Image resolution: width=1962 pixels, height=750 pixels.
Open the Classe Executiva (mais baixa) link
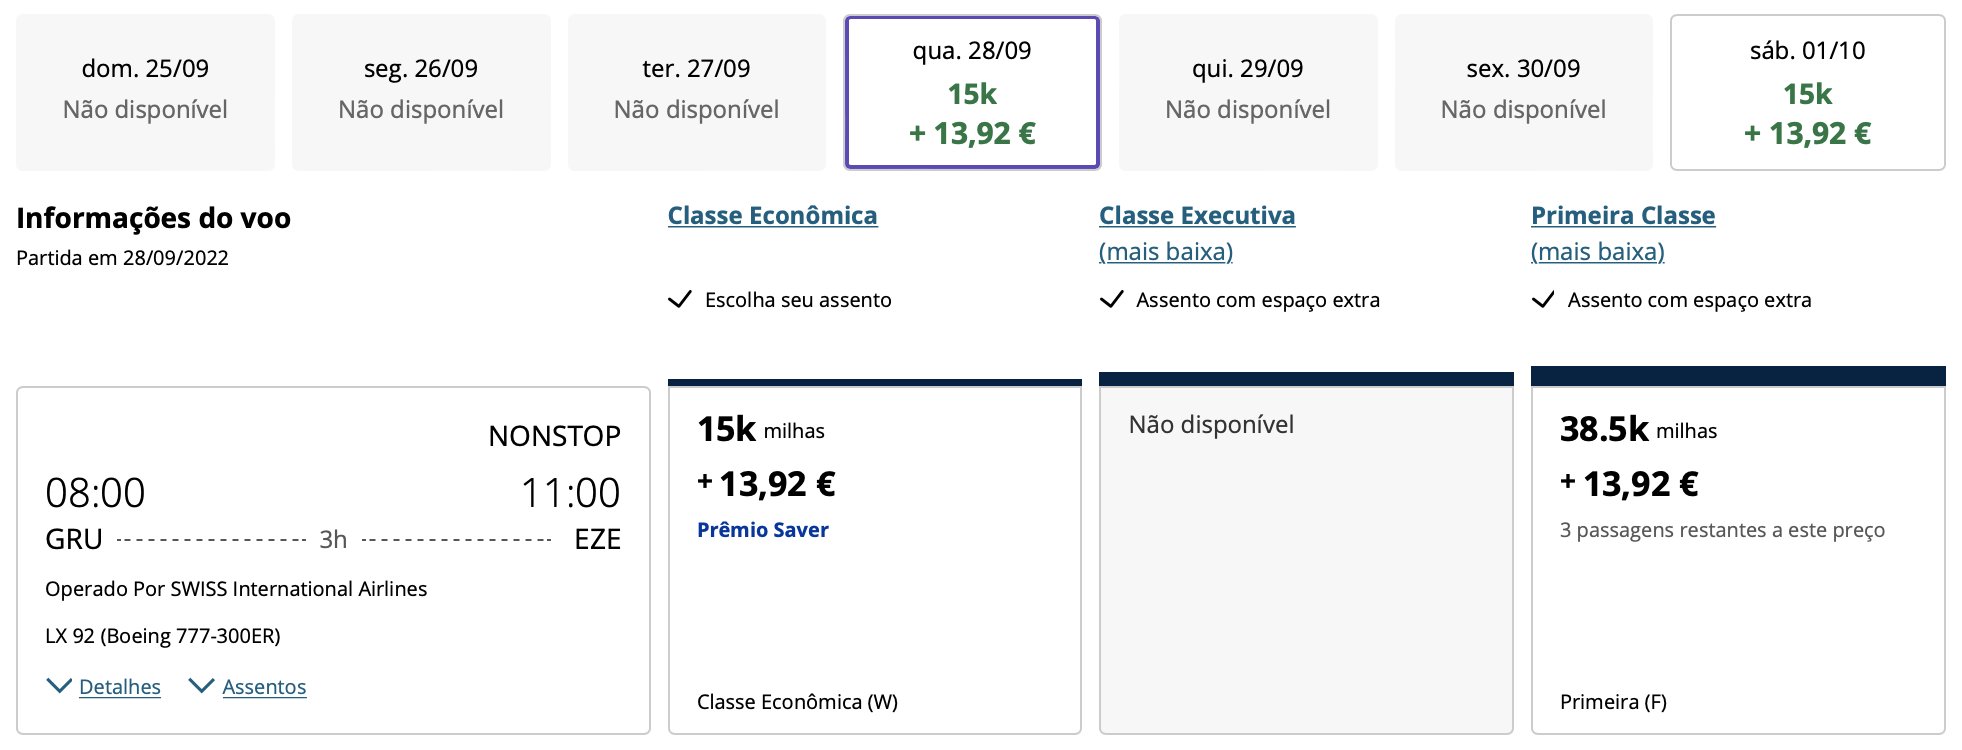(x=1197, y=233)
